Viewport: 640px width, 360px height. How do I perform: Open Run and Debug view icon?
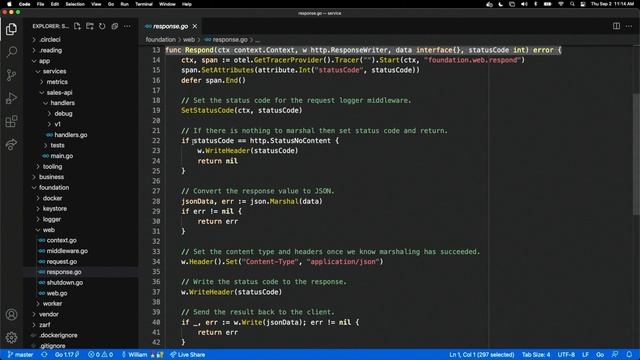pyautogui.click(x=11, y=98)
